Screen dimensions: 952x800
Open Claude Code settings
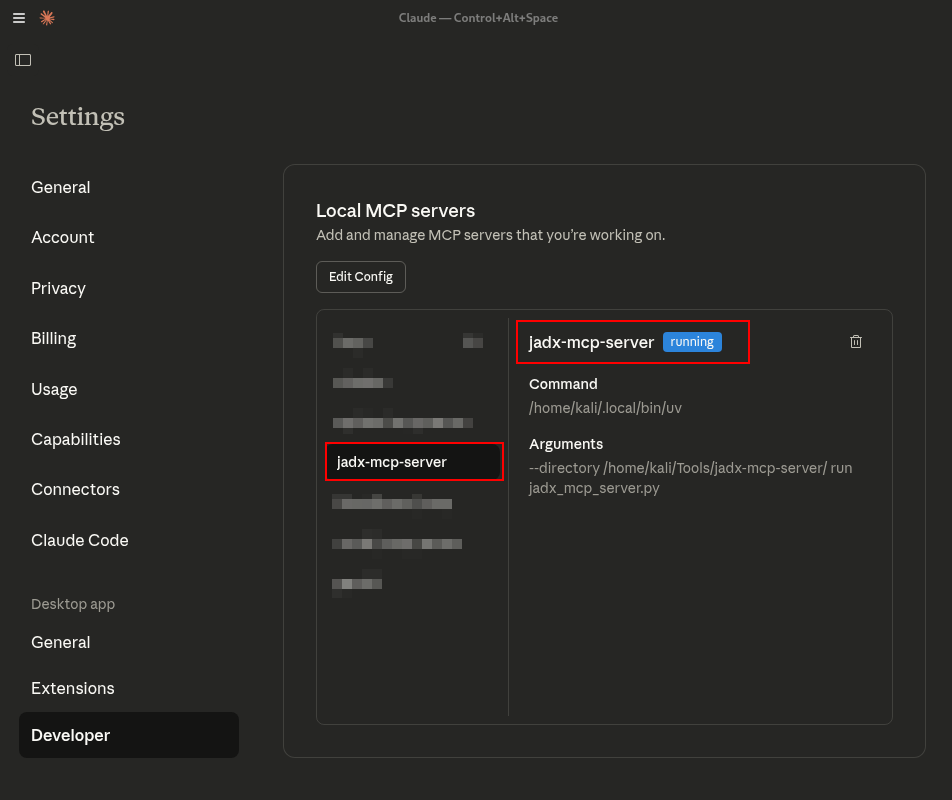(80, 540)
